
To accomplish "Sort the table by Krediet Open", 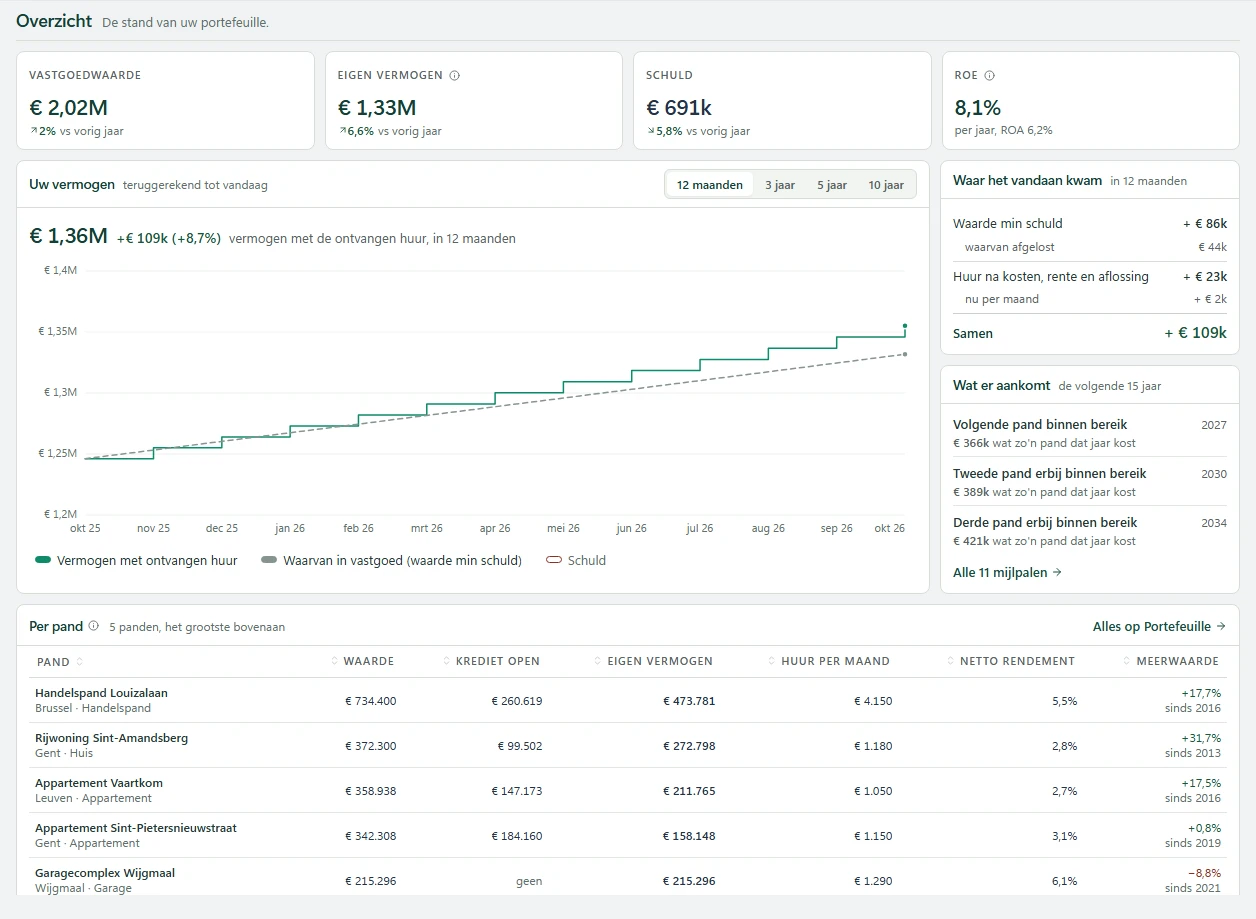I will (x=492, y=661).
